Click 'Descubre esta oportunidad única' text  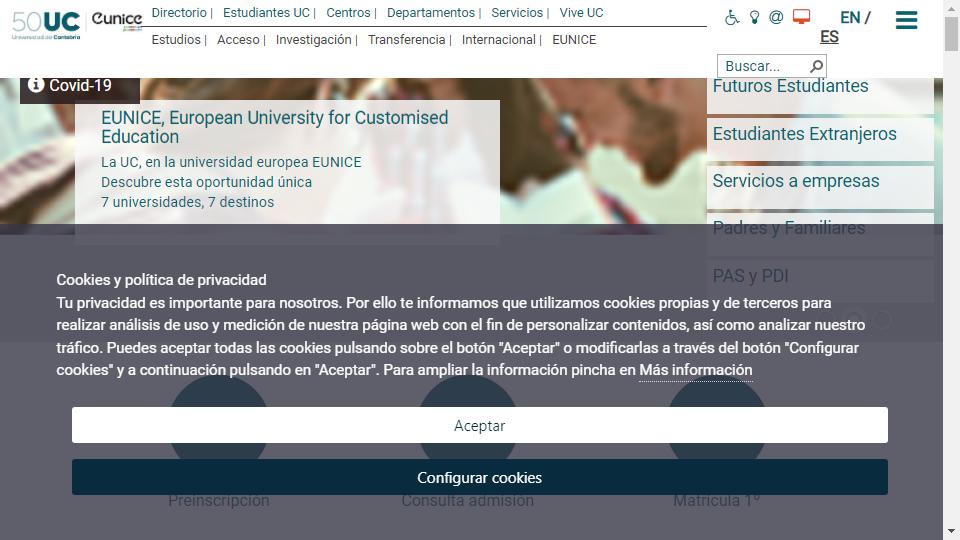click(x=206, y=182)
